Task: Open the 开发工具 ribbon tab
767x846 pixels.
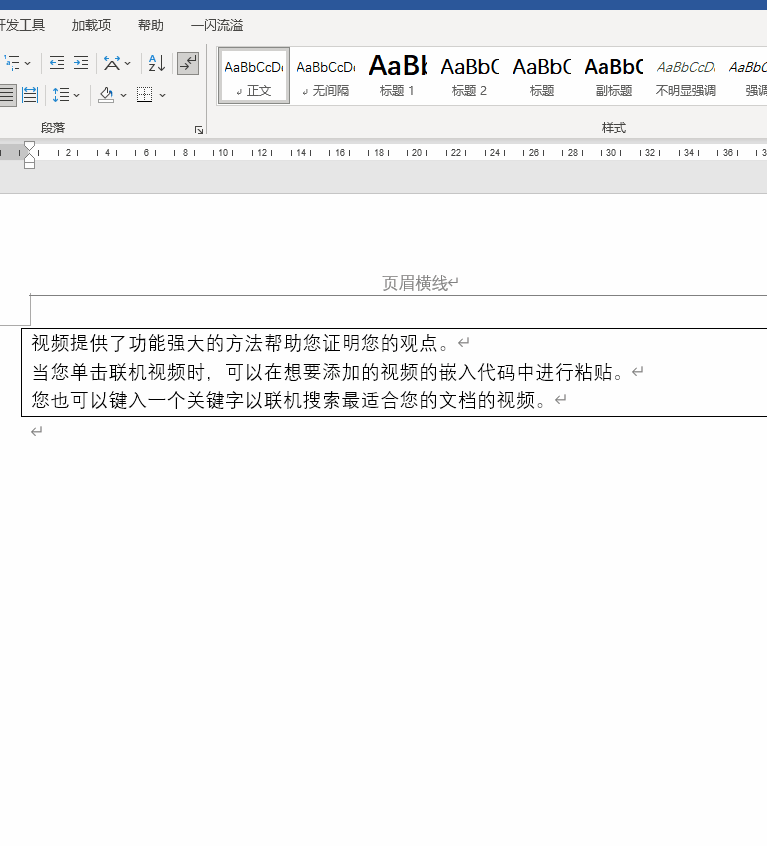Action: (x=22, y=25)
